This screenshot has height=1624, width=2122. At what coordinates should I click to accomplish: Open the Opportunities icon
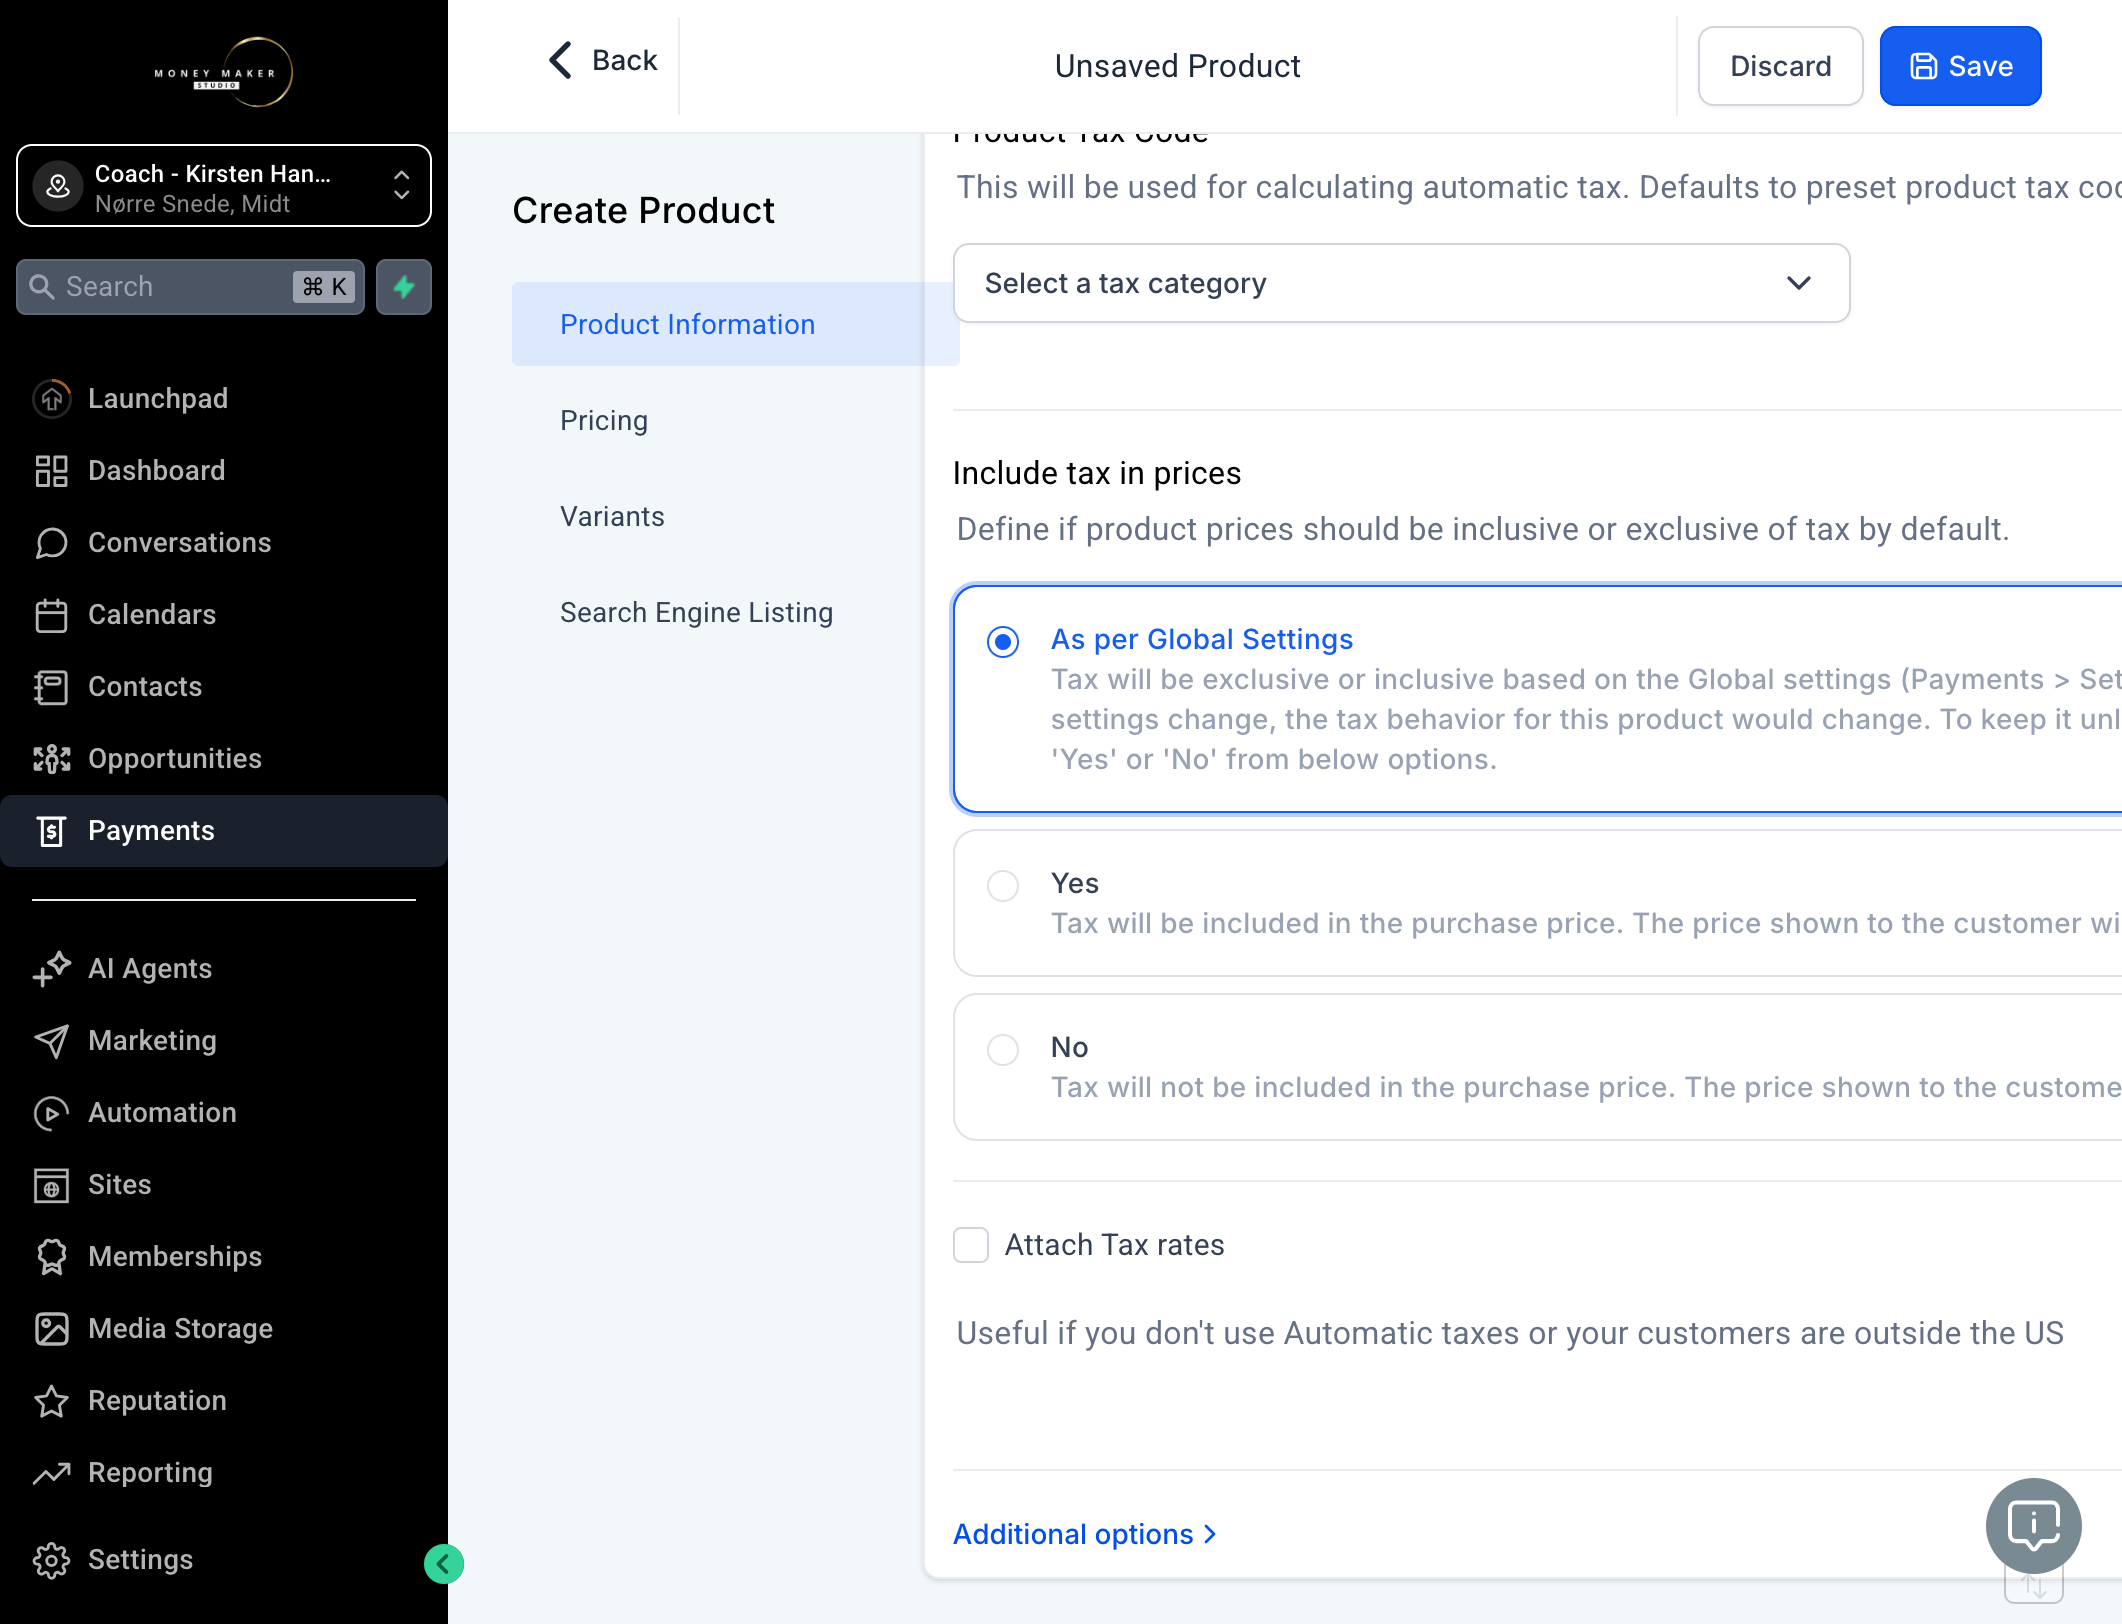51,758
